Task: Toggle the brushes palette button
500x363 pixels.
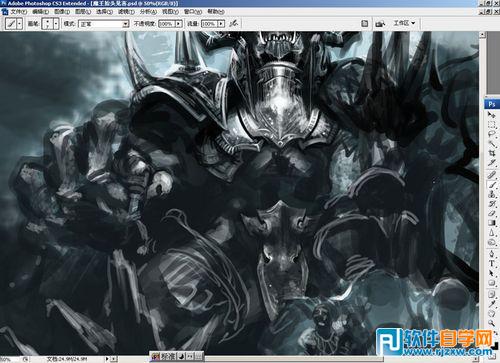Action: click(365, 24)
